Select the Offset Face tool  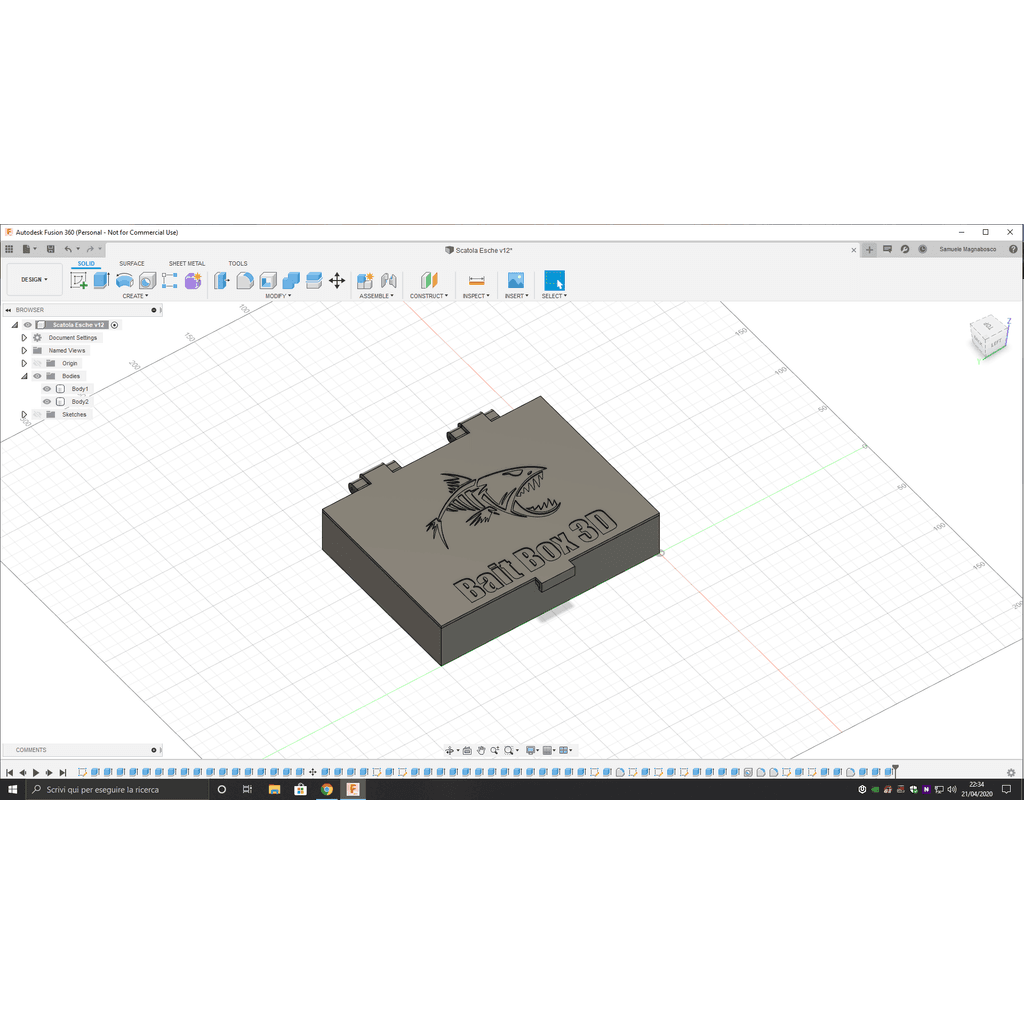click(314, 281)
